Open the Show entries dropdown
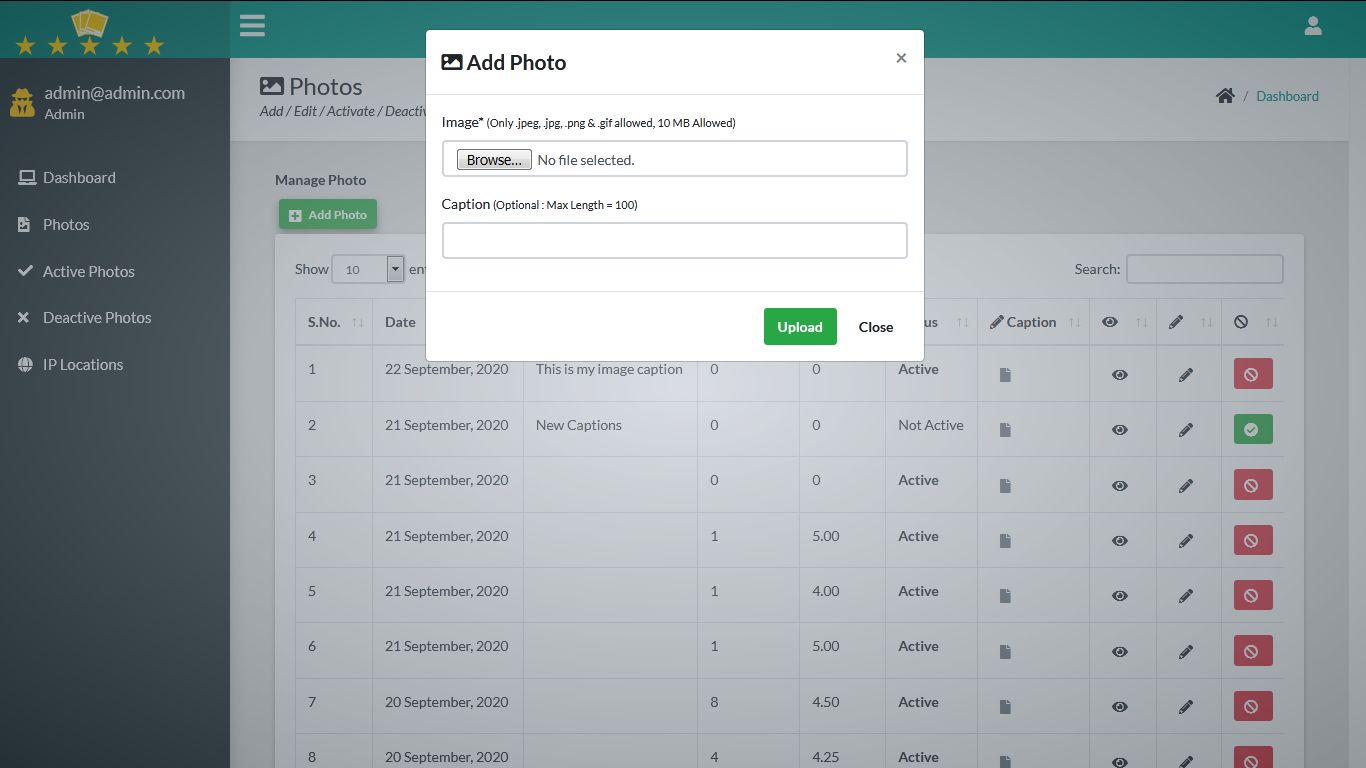Image resolution: width=1366 pixels, height=768 pixels. coord(368,268)
